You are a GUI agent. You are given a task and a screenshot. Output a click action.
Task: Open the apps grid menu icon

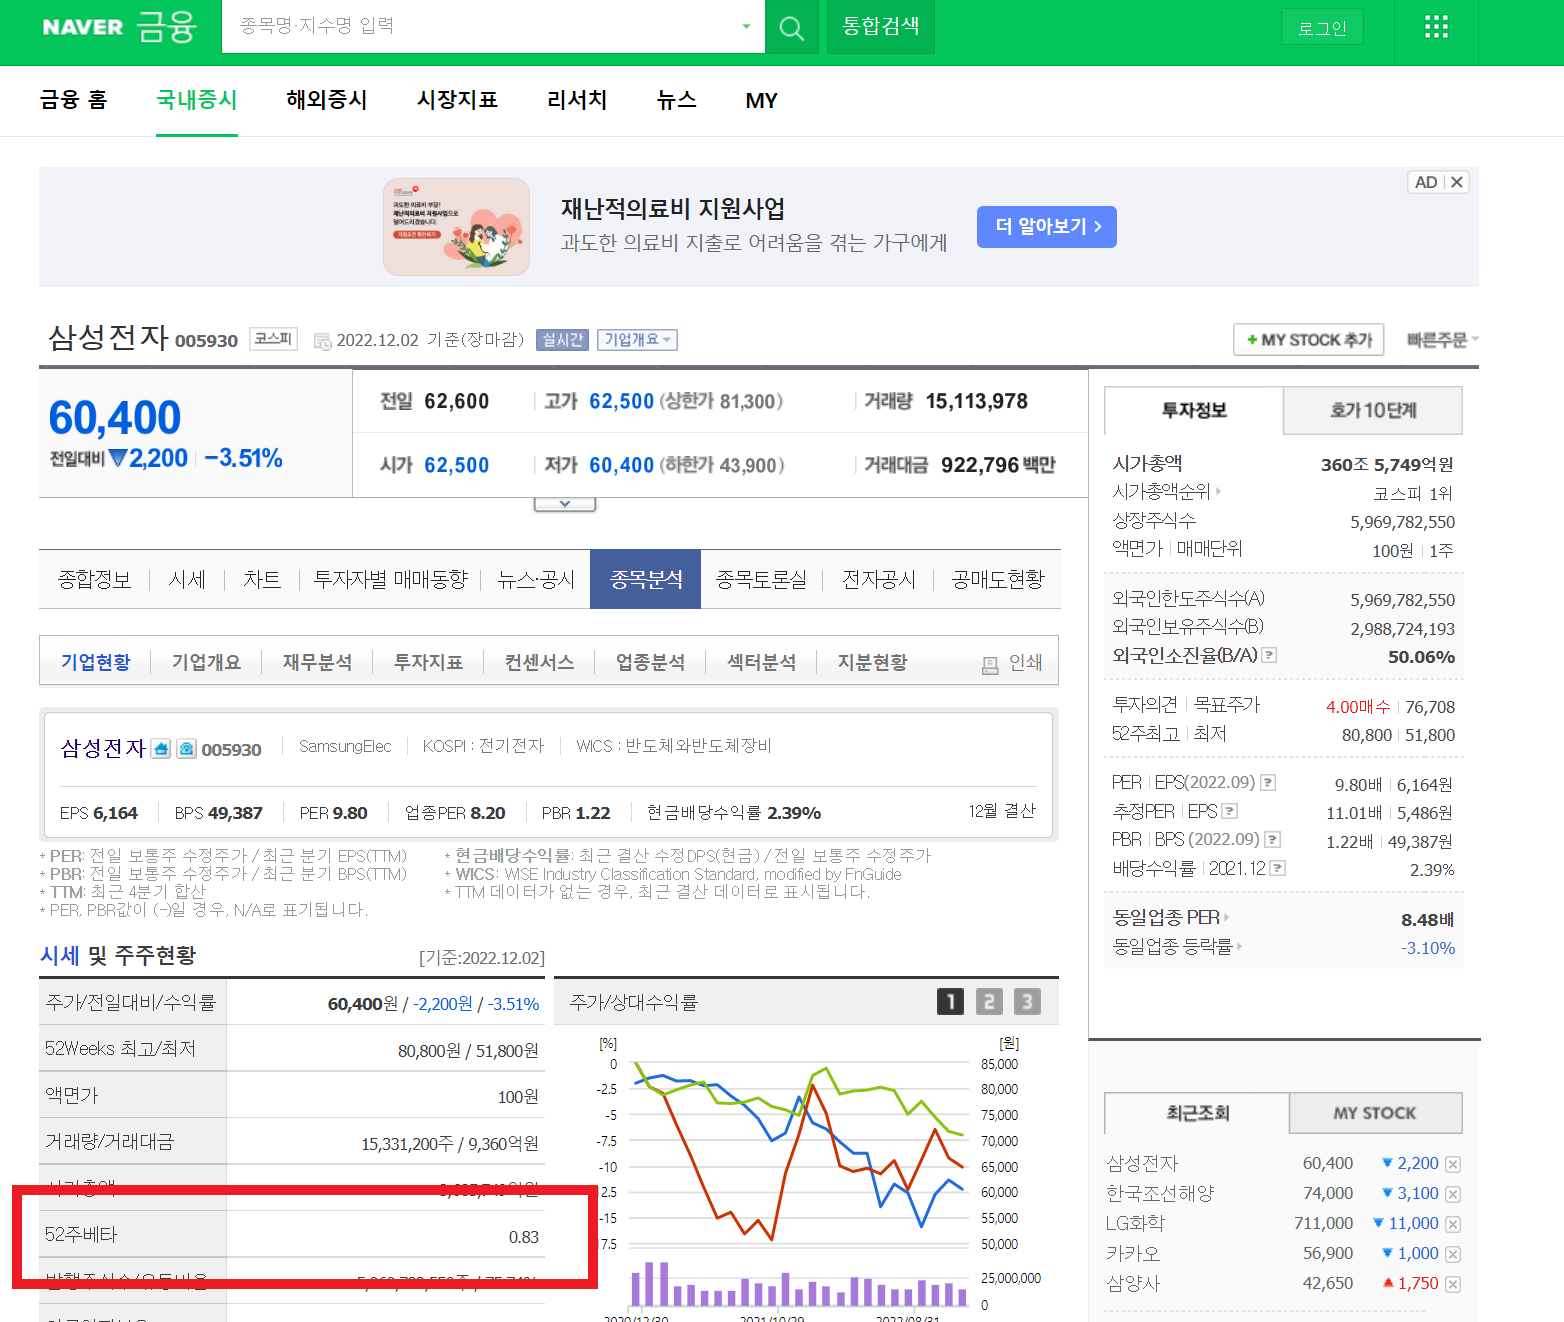click(x=1436, y=27)
